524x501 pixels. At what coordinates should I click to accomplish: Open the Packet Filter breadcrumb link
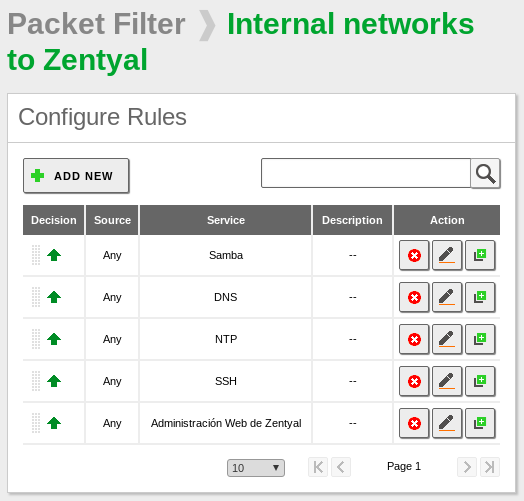point(96,24)
